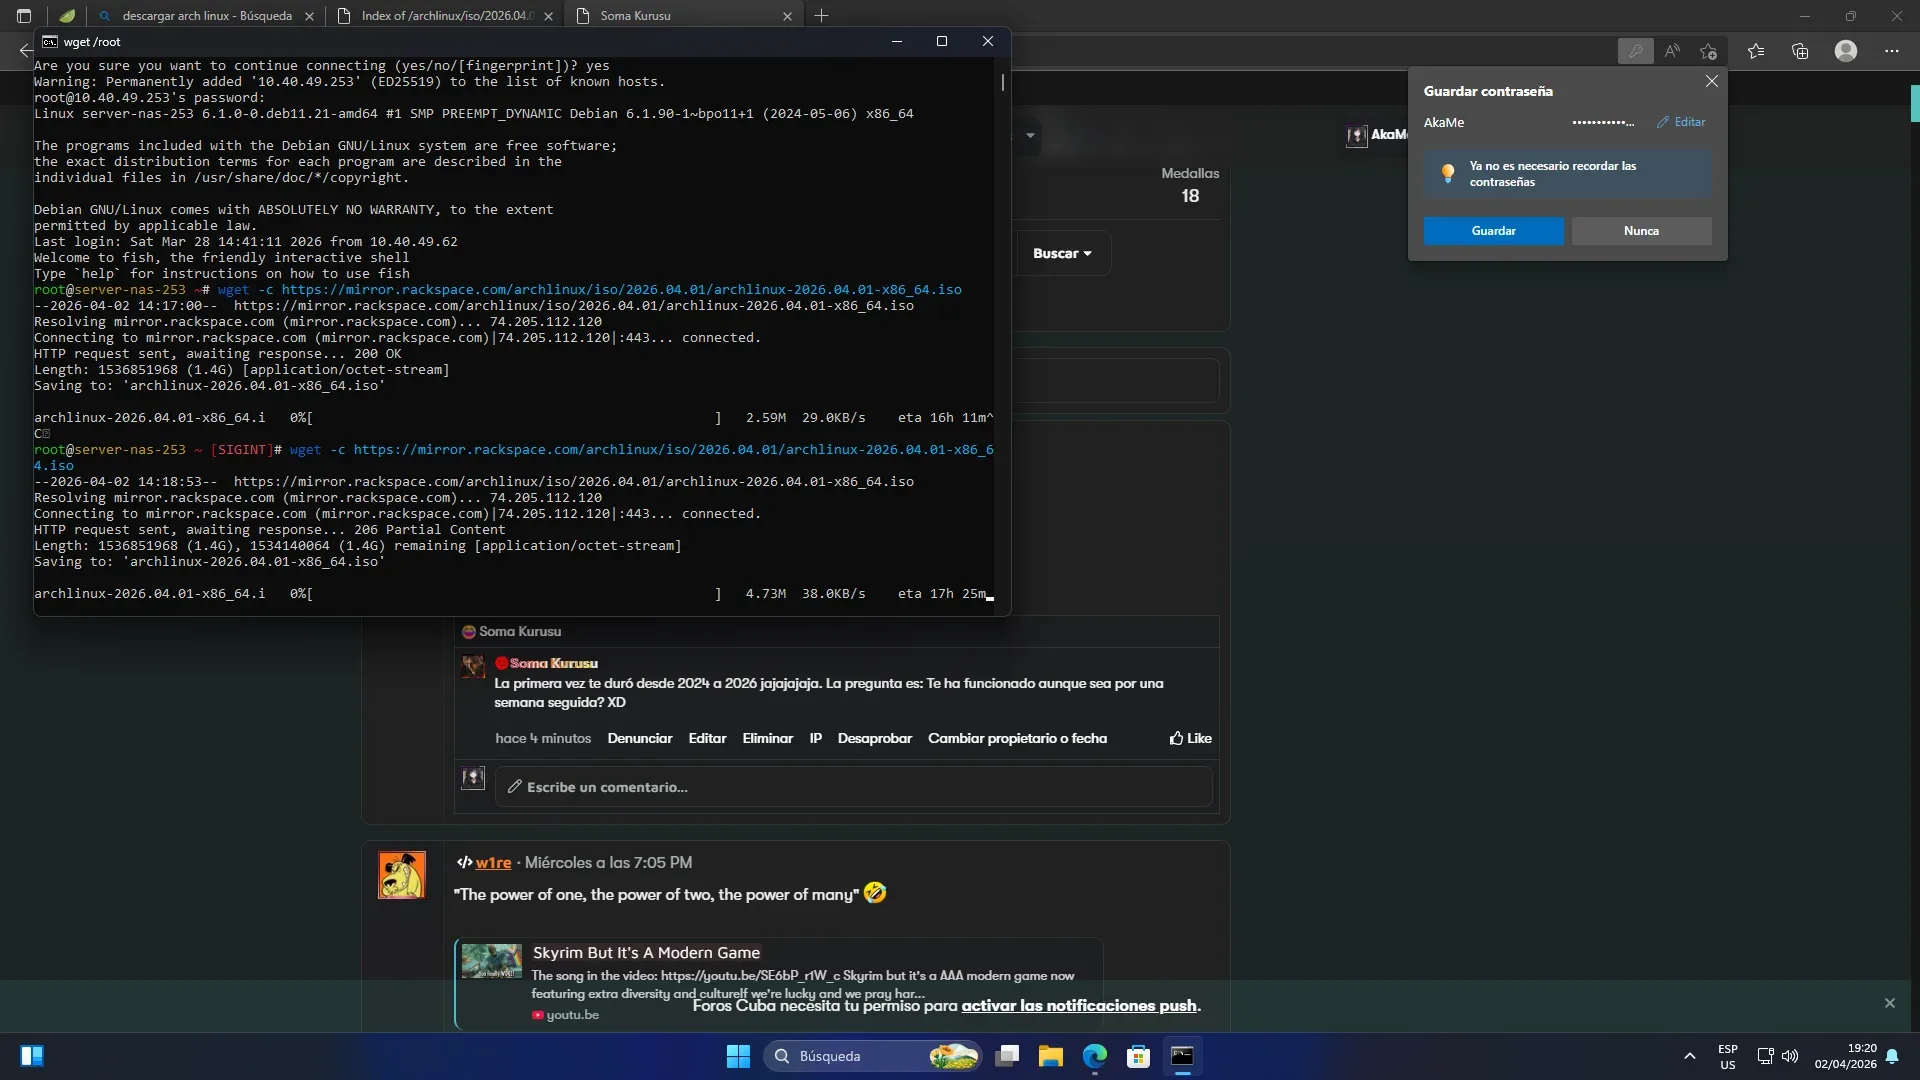Open the Favorites list icon in Edge
The height and width of the screenshot is (1080, 1920).
coord(1755,51)
